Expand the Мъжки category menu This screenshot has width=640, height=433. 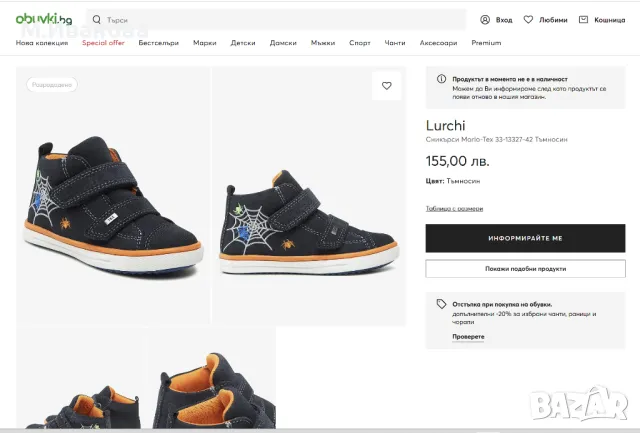click(x=323, y=43)
